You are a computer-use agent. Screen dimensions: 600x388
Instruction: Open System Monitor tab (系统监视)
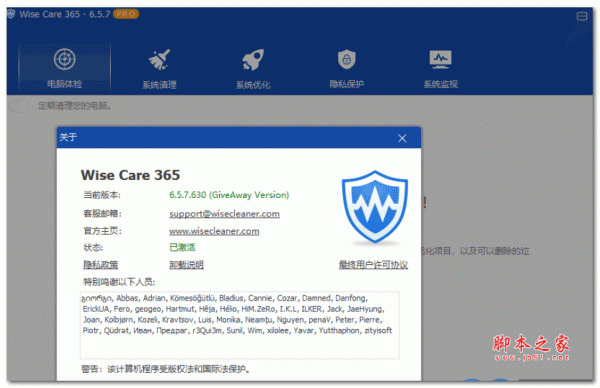(x=440, y=68)
